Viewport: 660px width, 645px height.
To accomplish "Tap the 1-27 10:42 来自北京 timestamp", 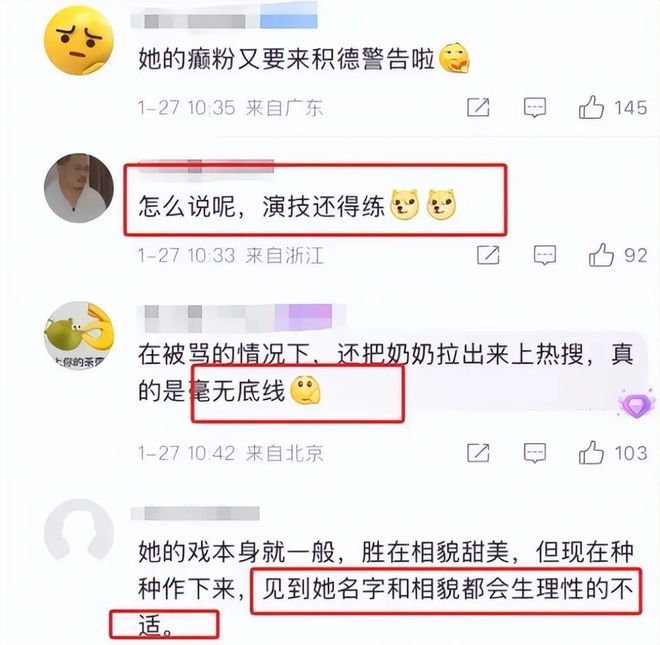I will [231, 453].
